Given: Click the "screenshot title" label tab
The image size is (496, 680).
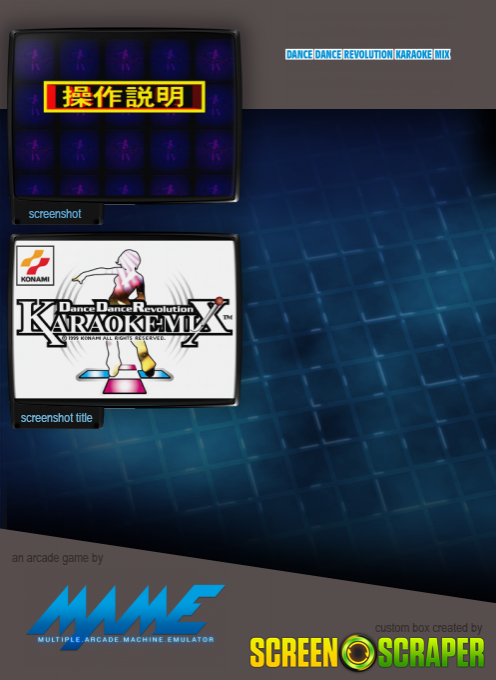Looking at the screenshot, I should pyautogui.click(x=57, y=418).
